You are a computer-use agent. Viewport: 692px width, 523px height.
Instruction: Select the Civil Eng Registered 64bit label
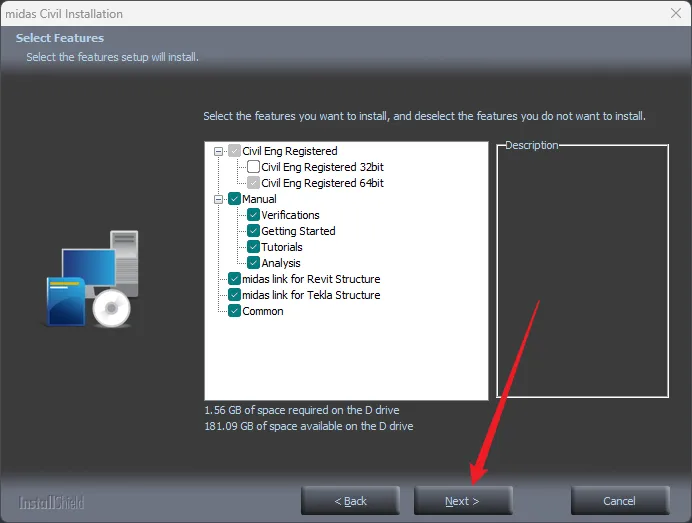point(322,183)
